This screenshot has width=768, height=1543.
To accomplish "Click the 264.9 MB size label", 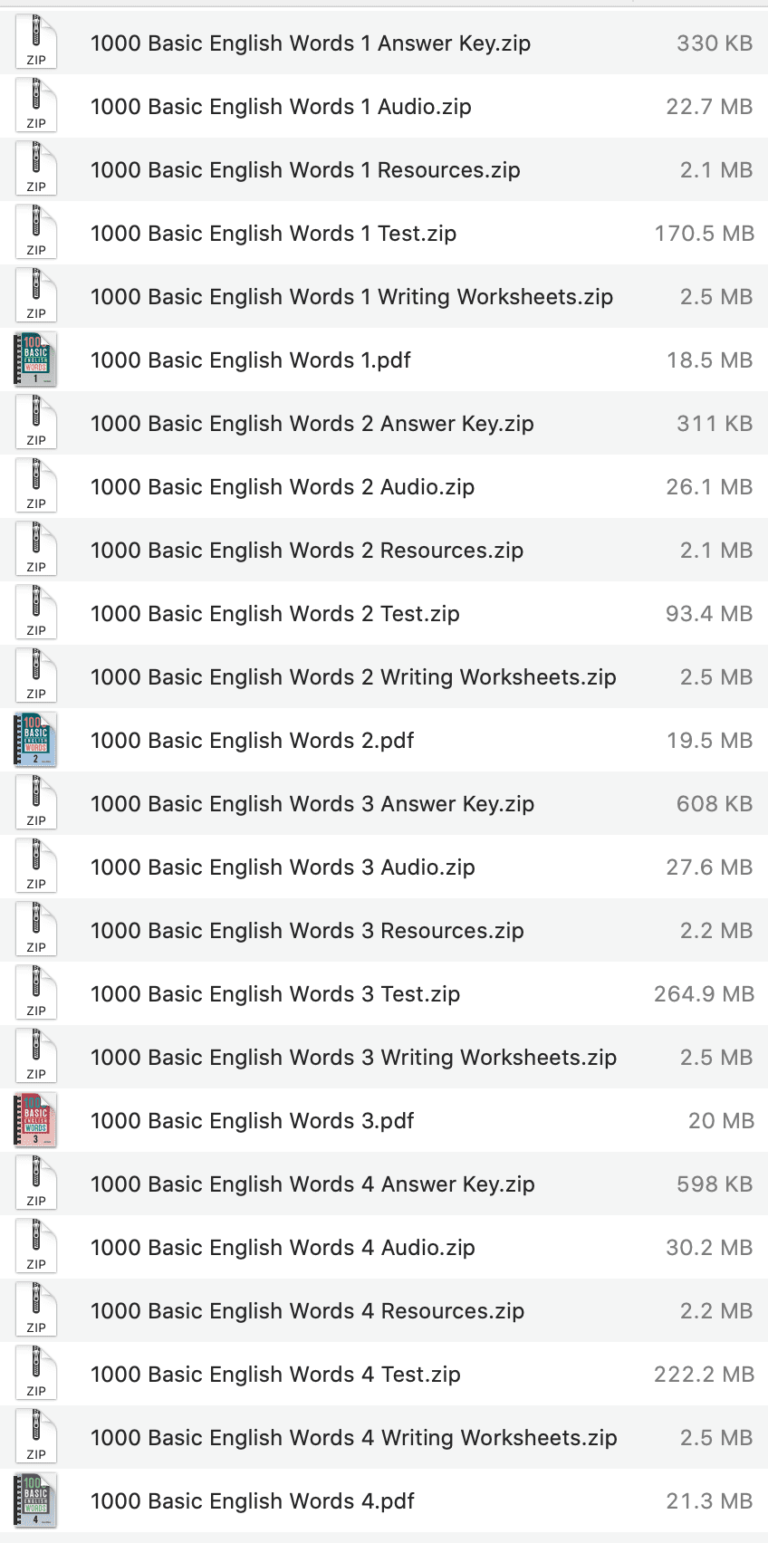I will [707, 994].
